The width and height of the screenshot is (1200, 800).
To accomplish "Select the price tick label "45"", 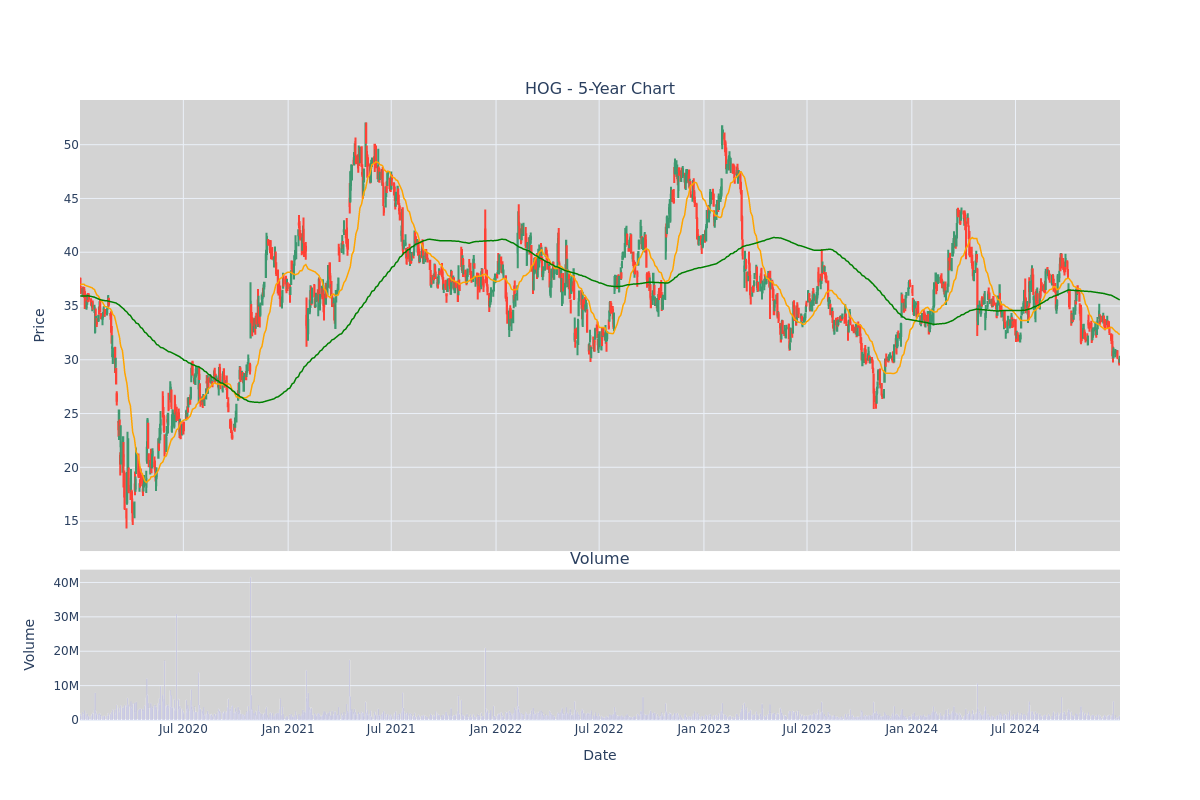I will pos(71,198).
